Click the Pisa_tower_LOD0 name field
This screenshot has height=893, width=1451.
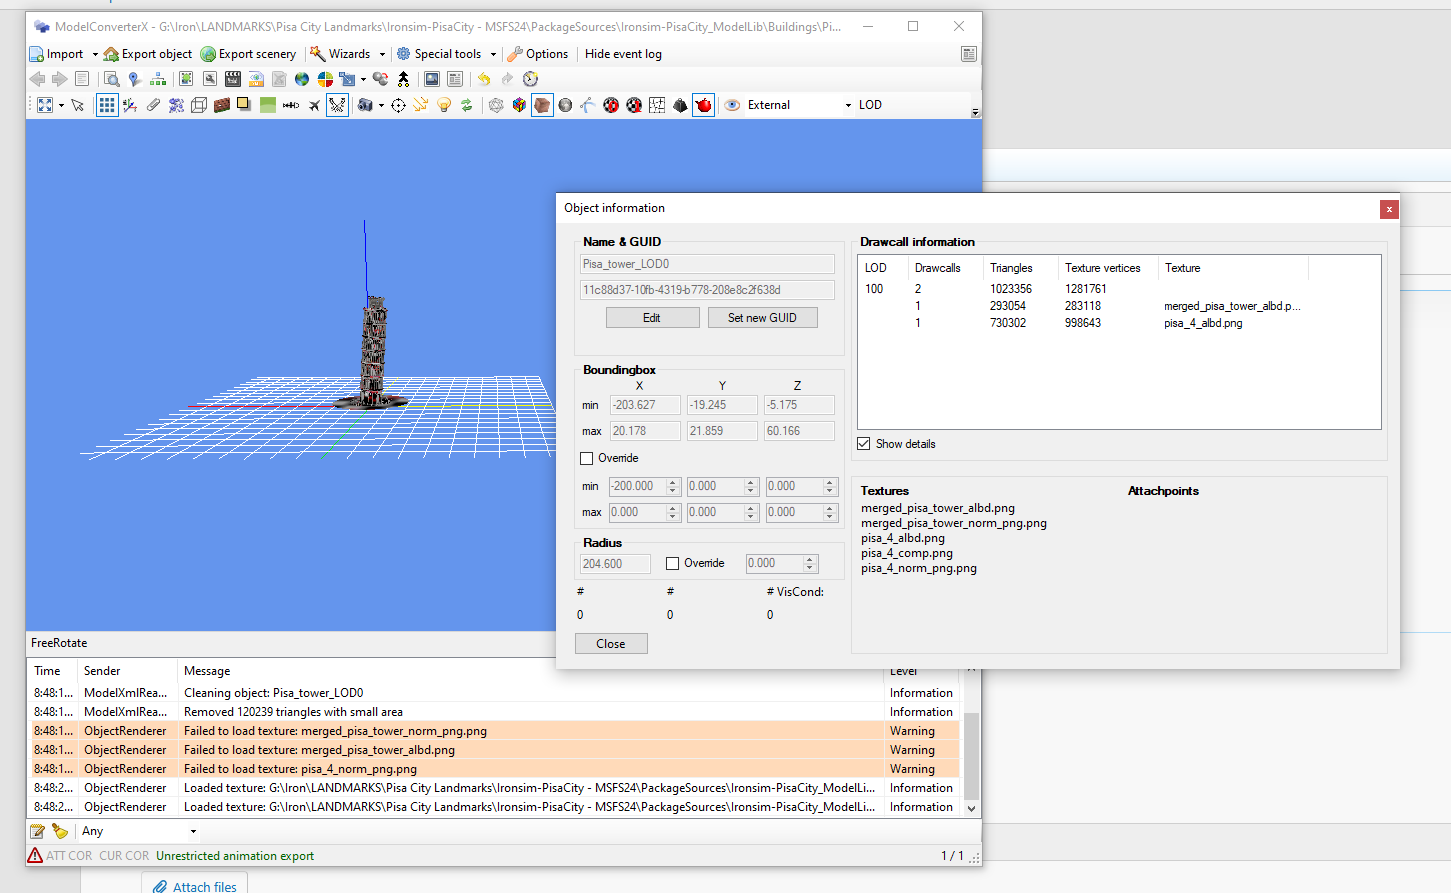[x=707, y=264]
